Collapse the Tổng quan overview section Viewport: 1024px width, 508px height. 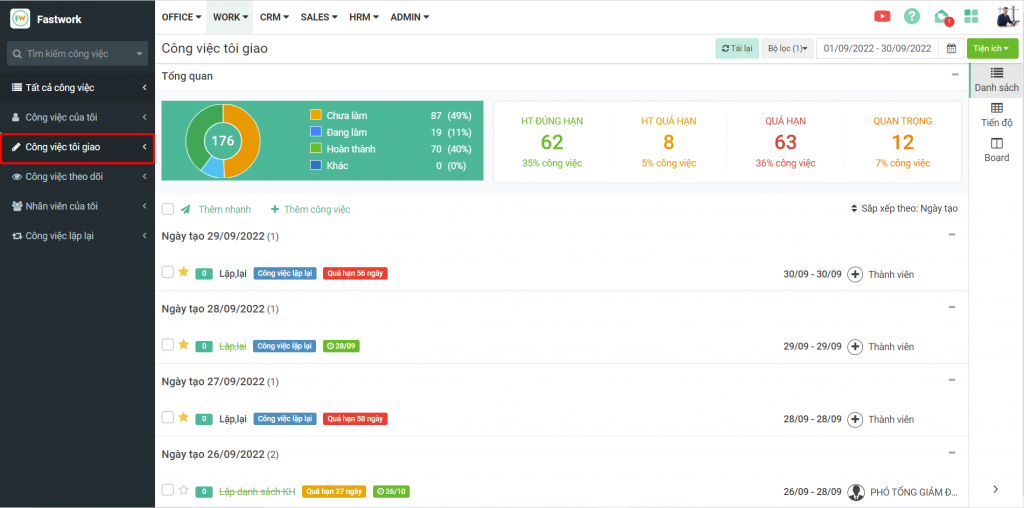(954, 75)
